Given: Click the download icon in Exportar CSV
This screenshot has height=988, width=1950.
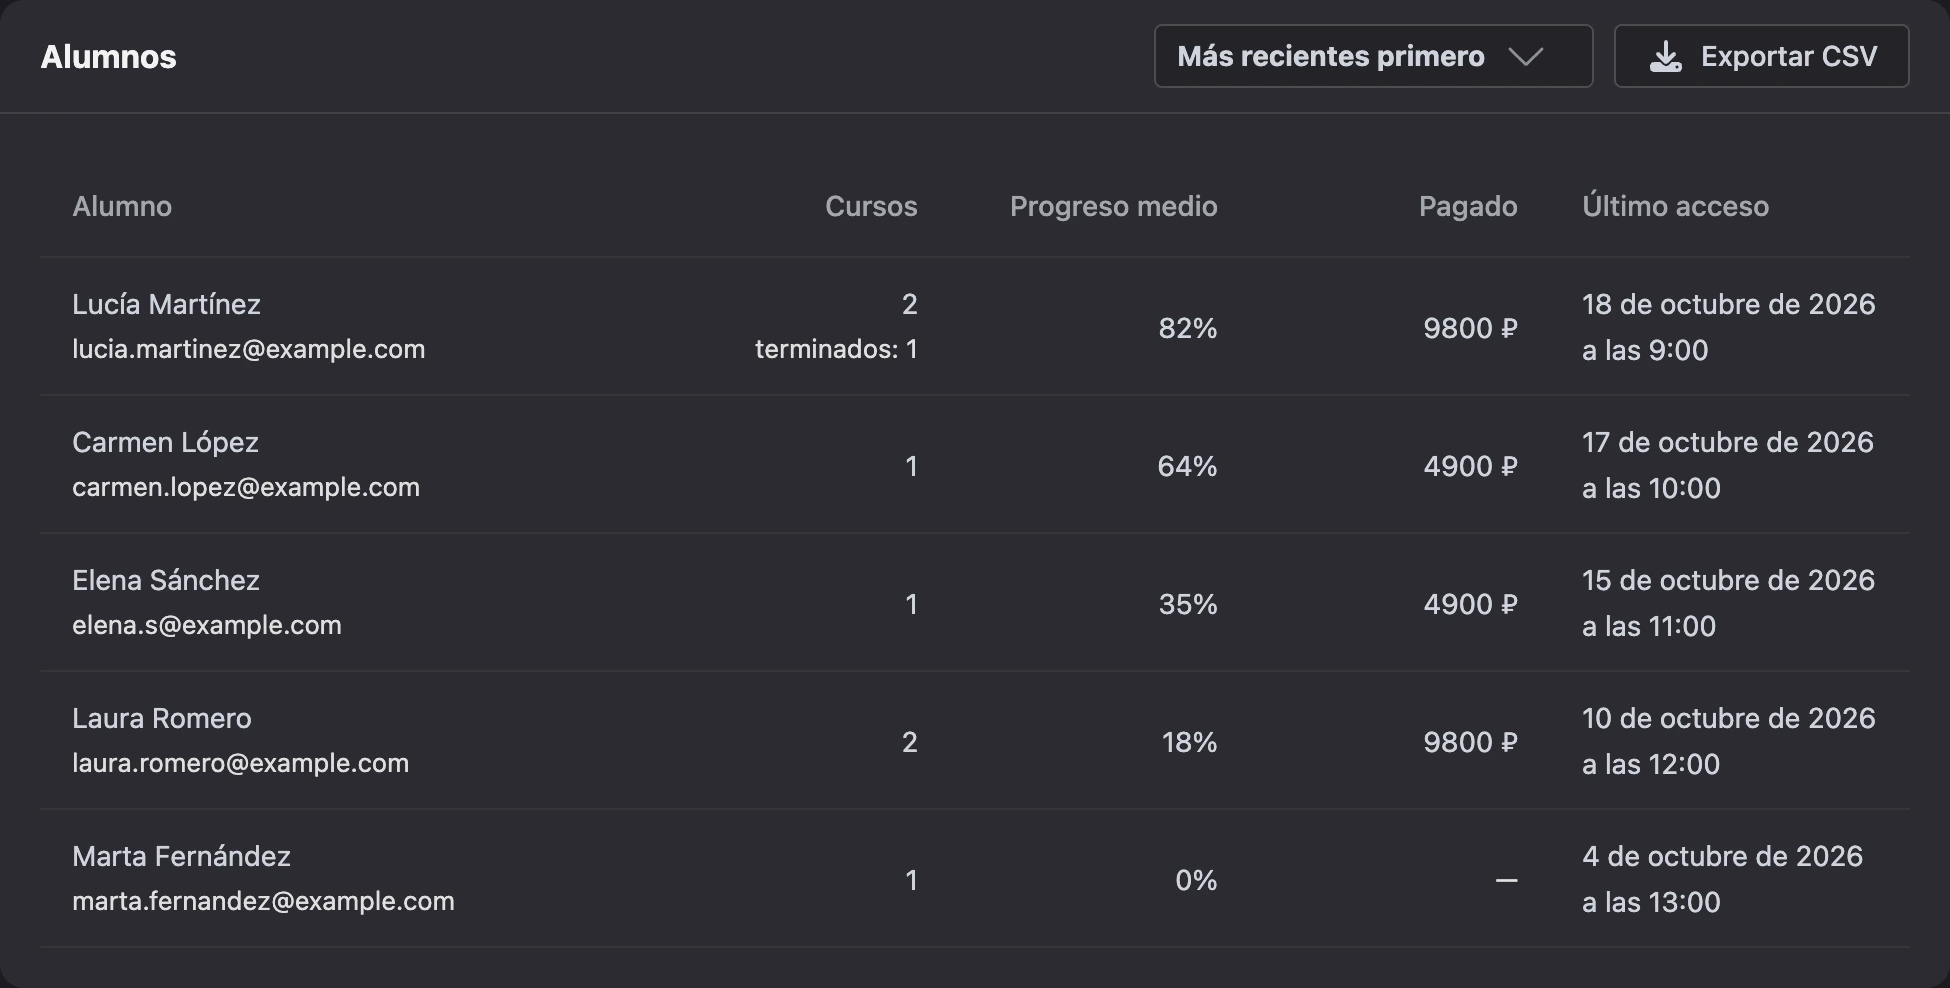Looking at the screenshot, I should 1665,57.
